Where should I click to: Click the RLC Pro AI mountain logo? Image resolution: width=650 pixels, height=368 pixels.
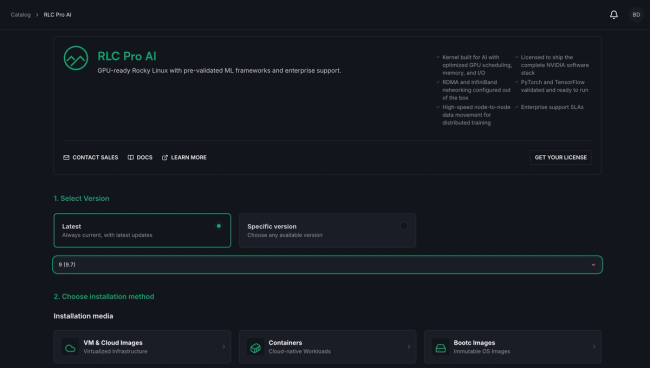coord(76,58)
